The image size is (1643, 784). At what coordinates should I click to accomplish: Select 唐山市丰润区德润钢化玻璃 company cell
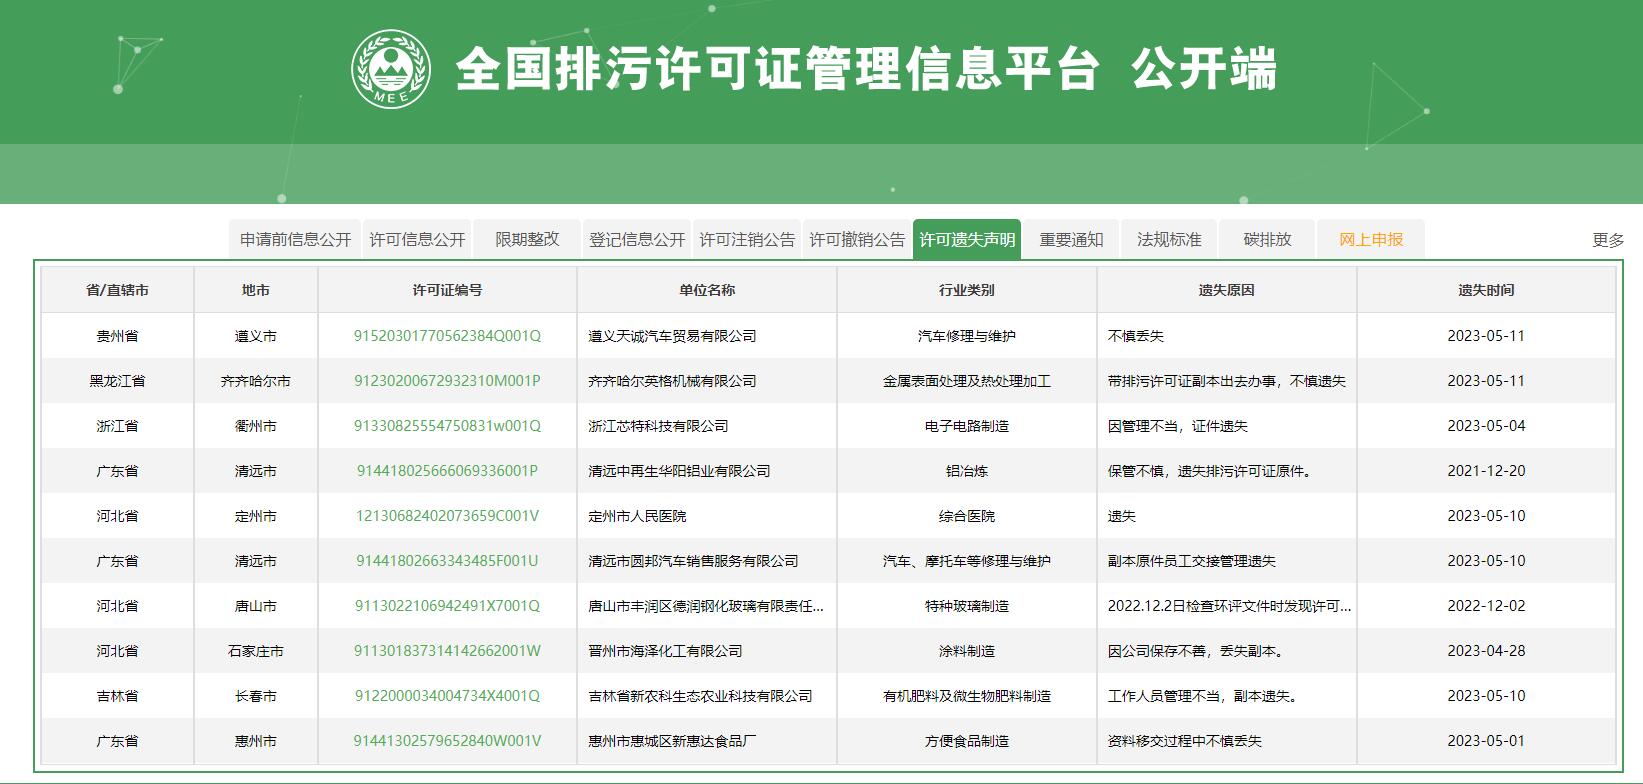707,606
